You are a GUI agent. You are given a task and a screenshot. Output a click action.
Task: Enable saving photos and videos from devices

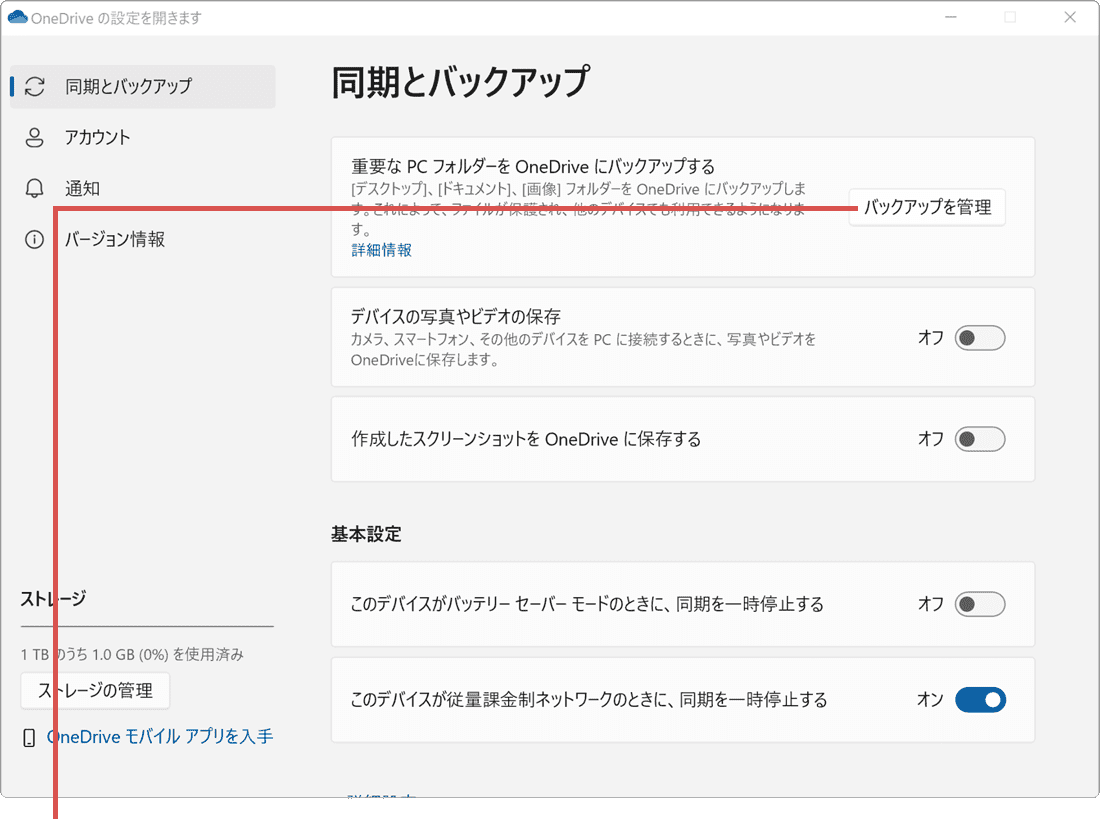(x=979, y=338)
